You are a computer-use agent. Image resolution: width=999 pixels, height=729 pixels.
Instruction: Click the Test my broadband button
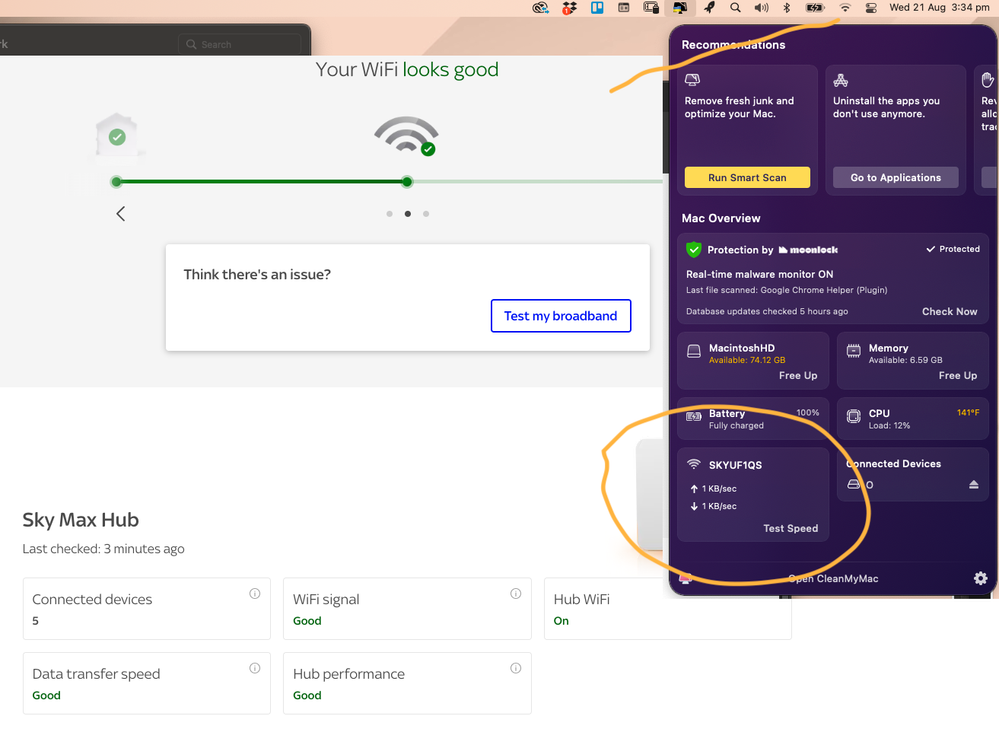tap(560, 316)
